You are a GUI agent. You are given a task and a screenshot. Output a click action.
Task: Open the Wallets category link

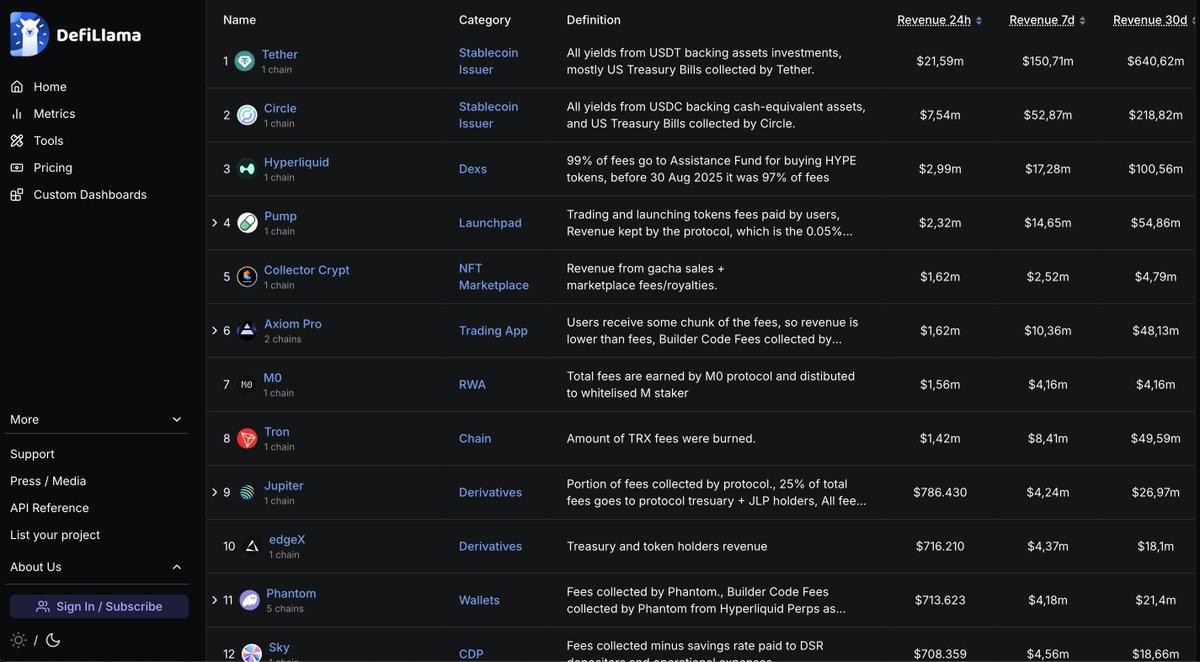tap(479, 601)
